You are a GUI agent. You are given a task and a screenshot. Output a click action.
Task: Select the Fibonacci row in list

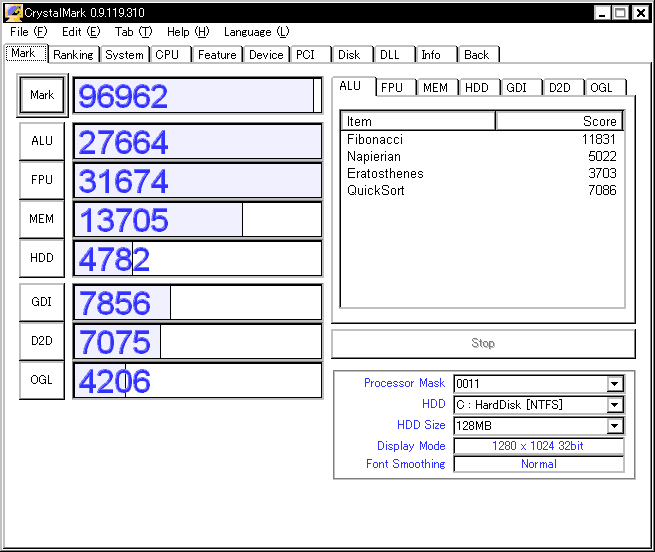482,139
